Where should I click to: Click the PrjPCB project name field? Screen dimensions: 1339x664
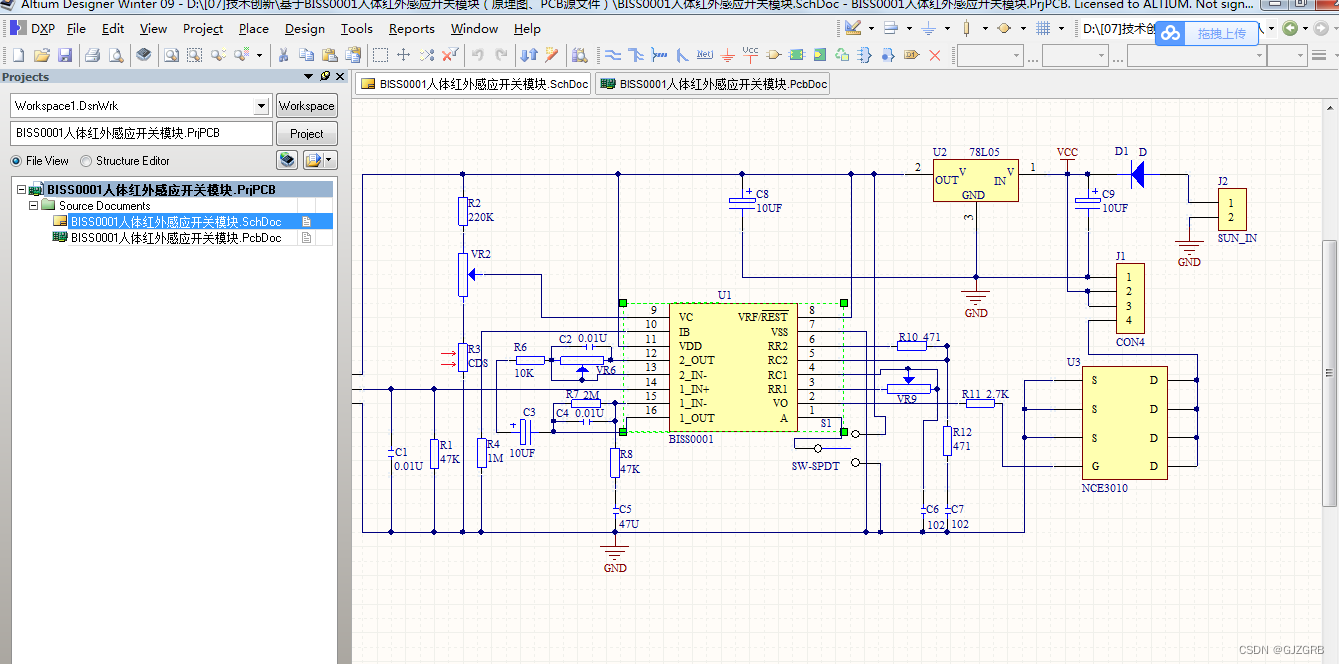pos(141,133)
